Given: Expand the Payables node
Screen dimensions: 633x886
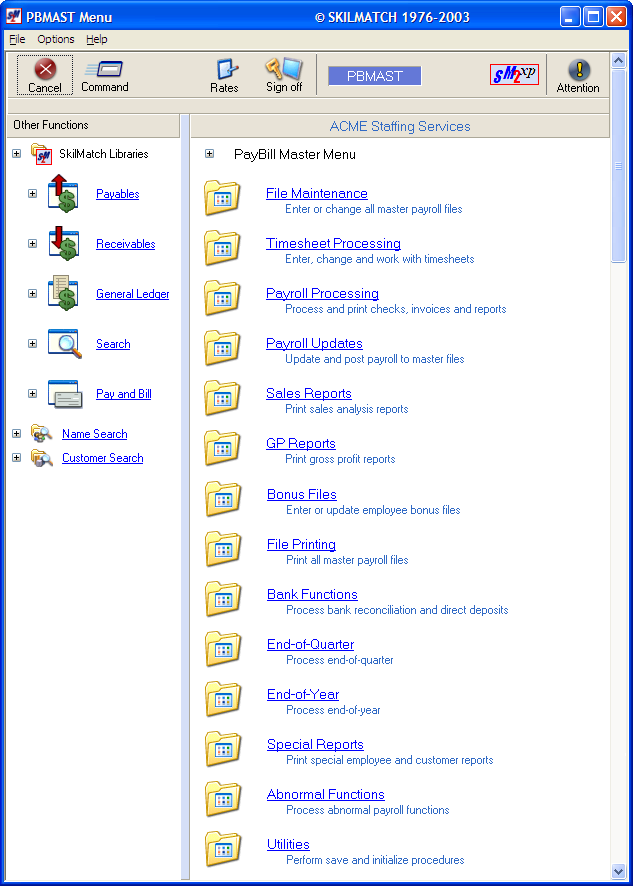Looking at the screenshot, I should pos(32,194).
